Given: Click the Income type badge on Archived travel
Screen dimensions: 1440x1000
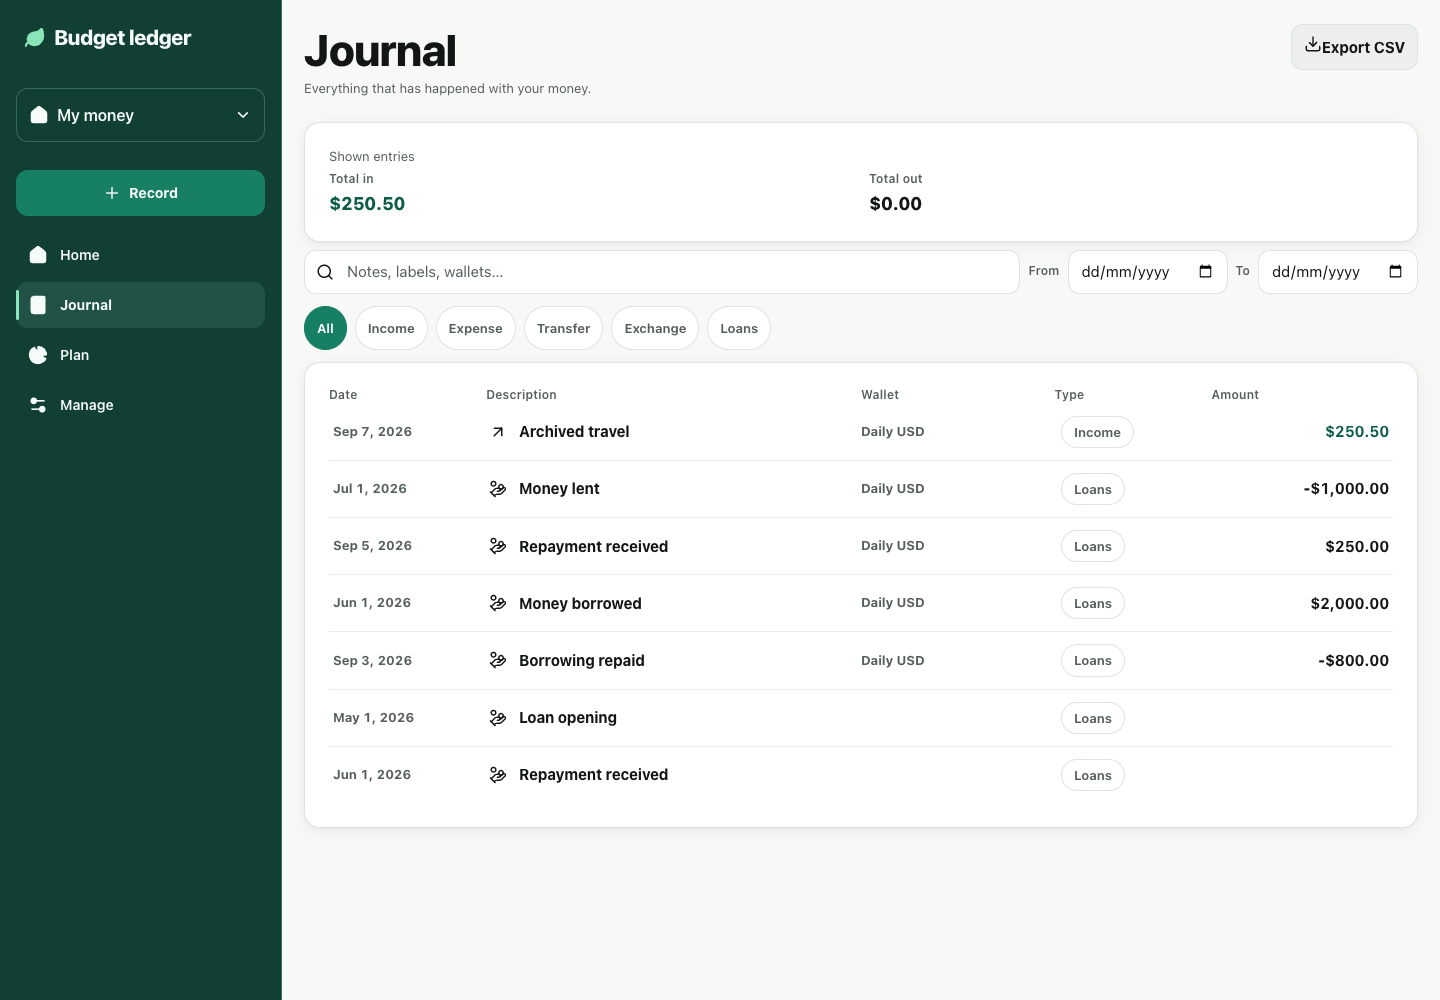Looking at the screenshot, I should (x=1097, y=432).
